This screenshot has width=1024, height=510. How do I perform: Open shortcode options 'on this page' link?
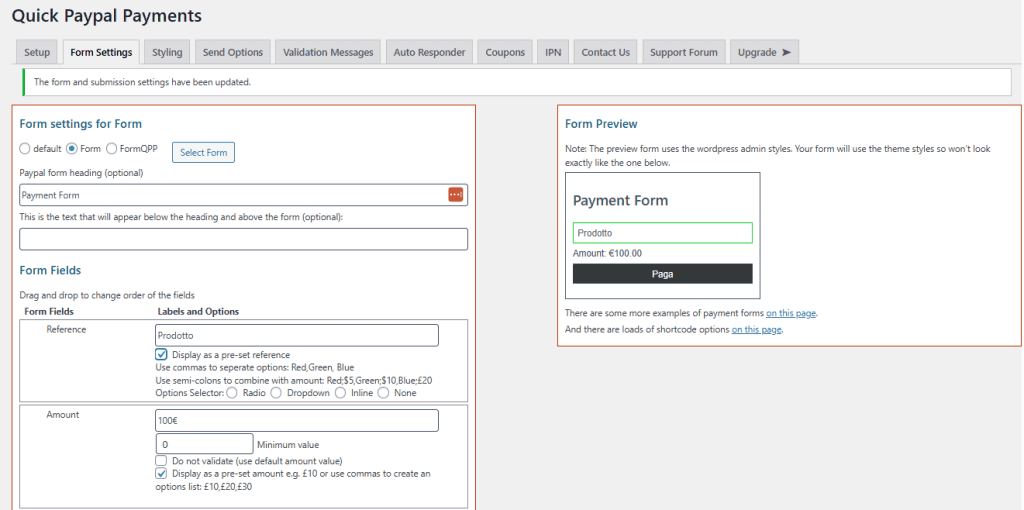click(x=756, y=329)
